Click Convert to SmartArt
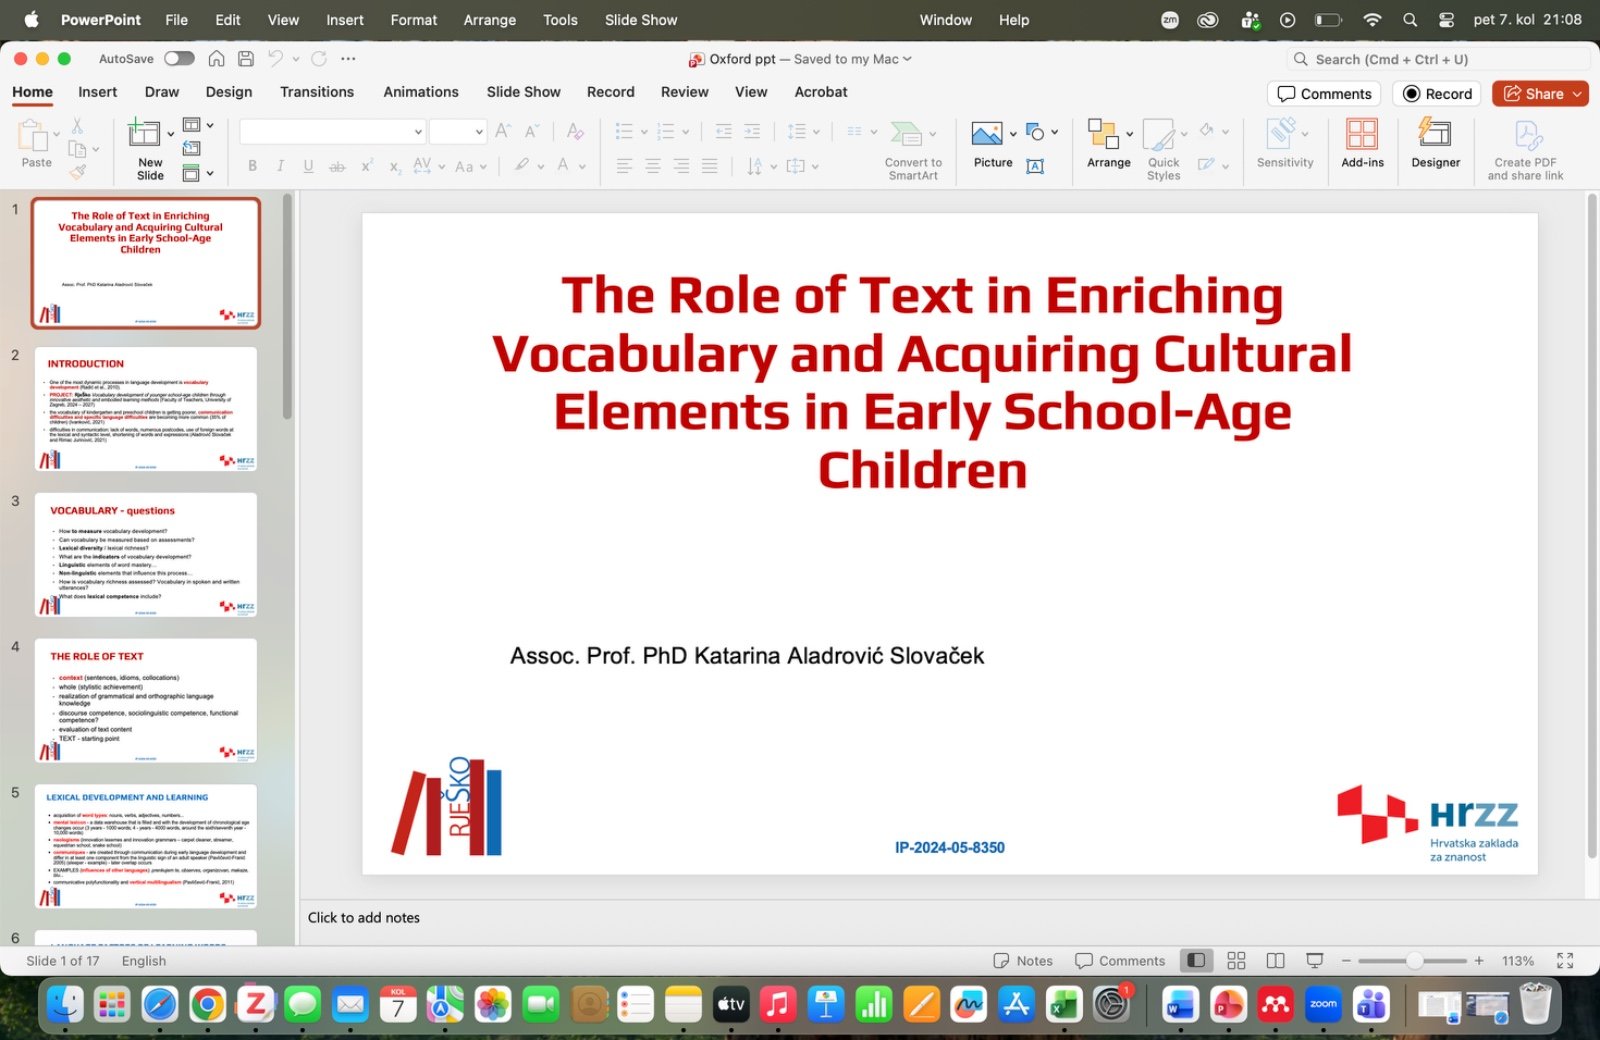Image resolution: width=1600 pixels, height=1040 pixels. coord(913,150)
